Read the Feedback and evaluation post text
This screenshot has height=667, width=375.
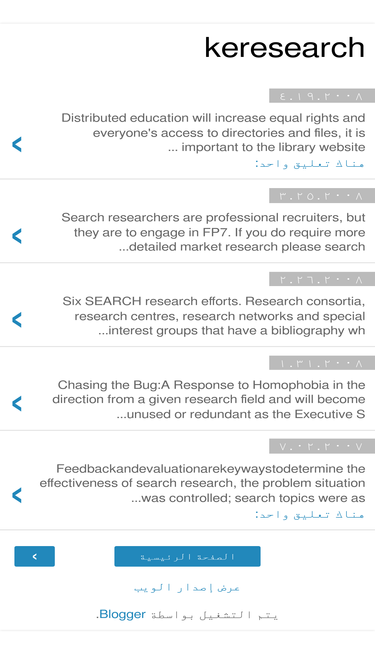(x=202, y=483)
